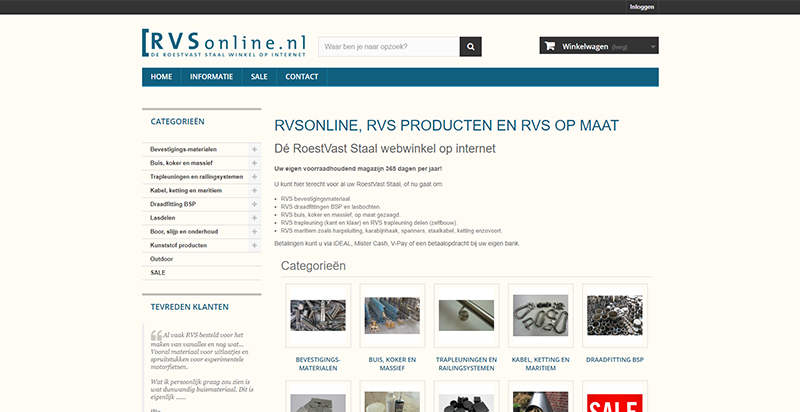Viewport: 800px width, 412px height.
Task: Open Draadfitting BSP sidebar link
Action: [x=173, y=204]
